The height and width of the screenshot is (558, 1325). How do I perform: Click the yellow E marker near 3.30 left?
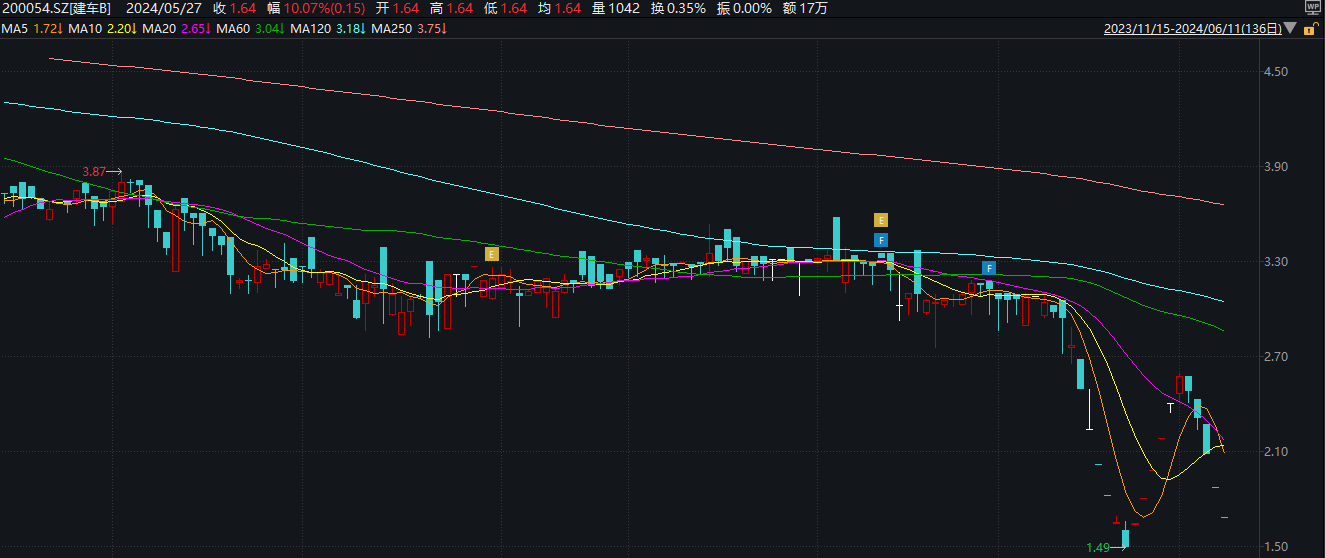click(491, 254)
